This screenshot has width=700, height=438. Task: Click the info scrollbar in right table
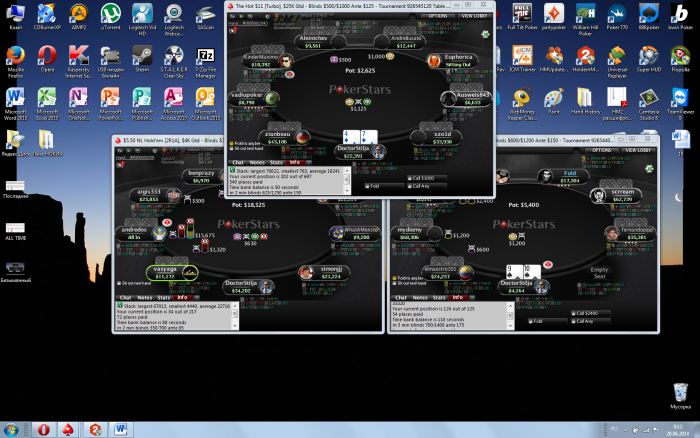click(510, 316)
